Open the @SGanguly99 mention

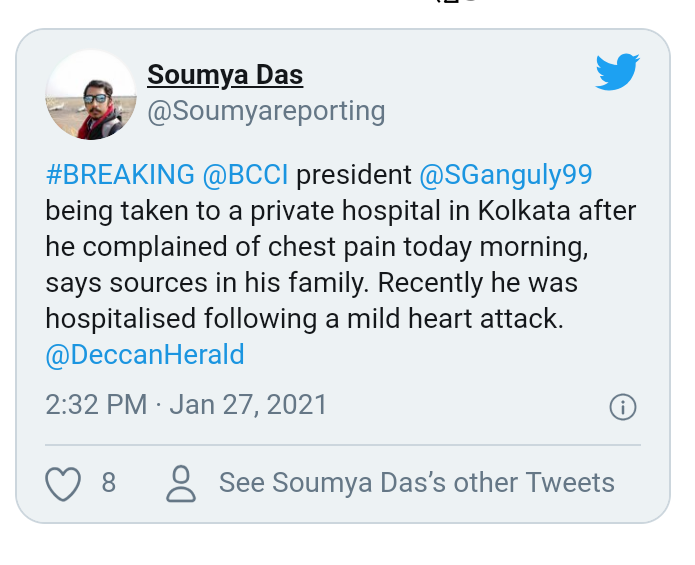click(506, 175)
